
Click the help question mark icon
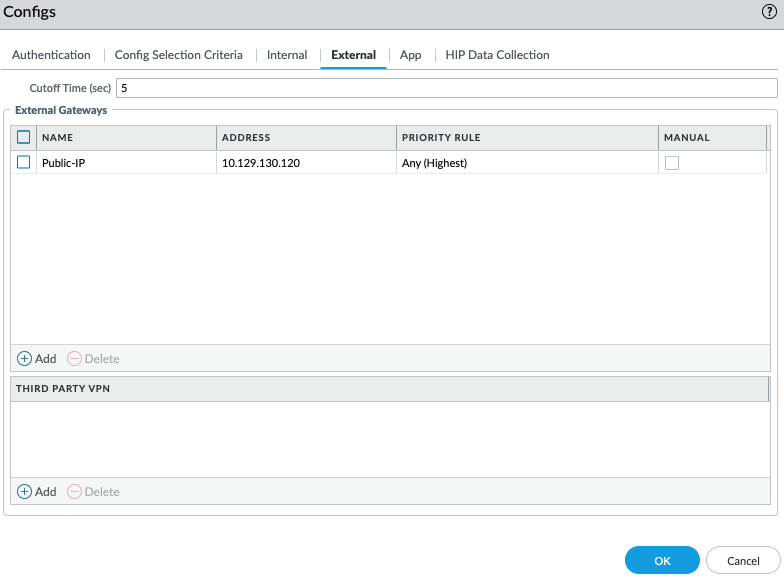click(769, 12)
